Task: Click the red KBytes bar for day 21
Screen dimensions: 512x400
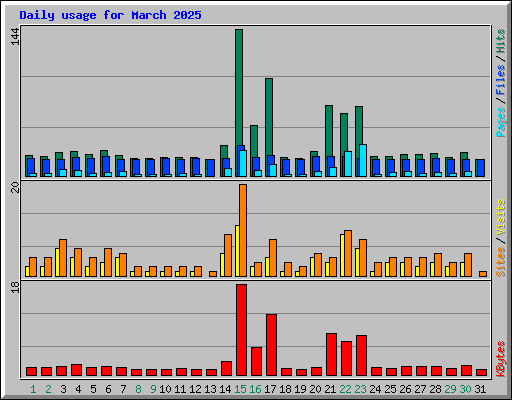Action: (331, 355)
